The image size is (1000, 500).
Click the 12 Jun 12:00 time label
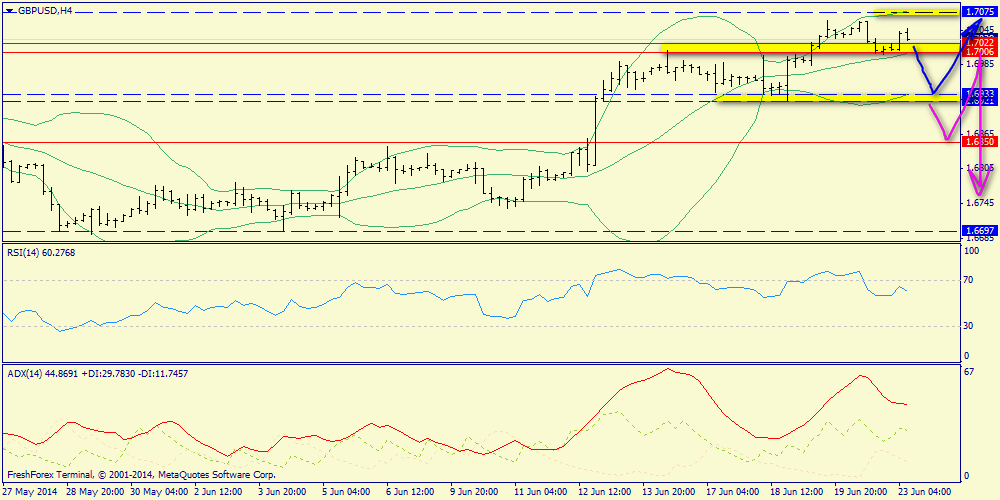603,492
